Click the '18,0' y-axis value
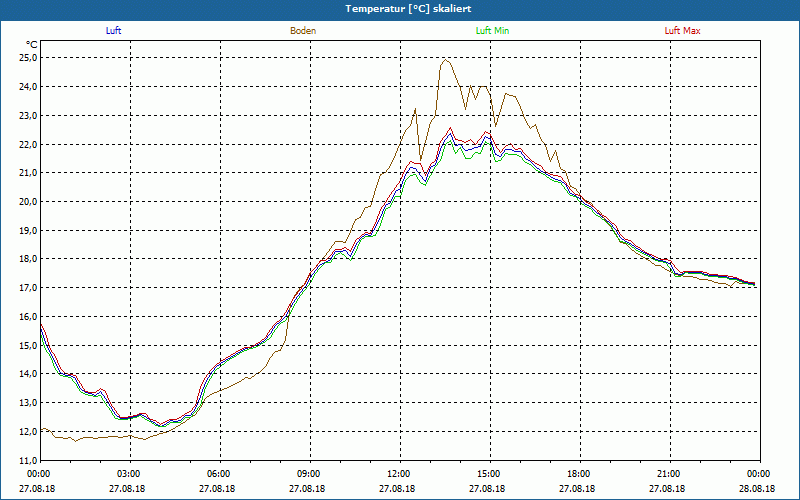The image size is (800, 500). [x=28, y=259]
